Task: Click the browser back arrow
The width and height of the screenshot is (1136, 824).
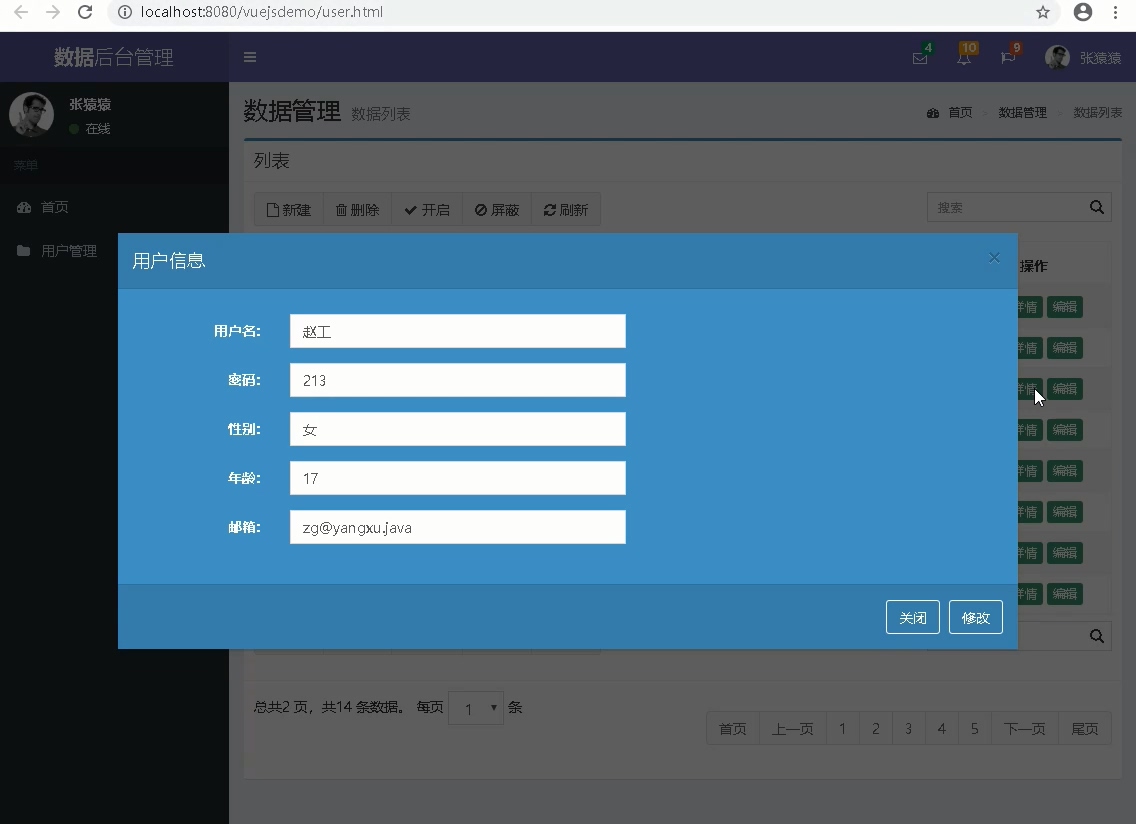Action: click(x=21, y=12)
